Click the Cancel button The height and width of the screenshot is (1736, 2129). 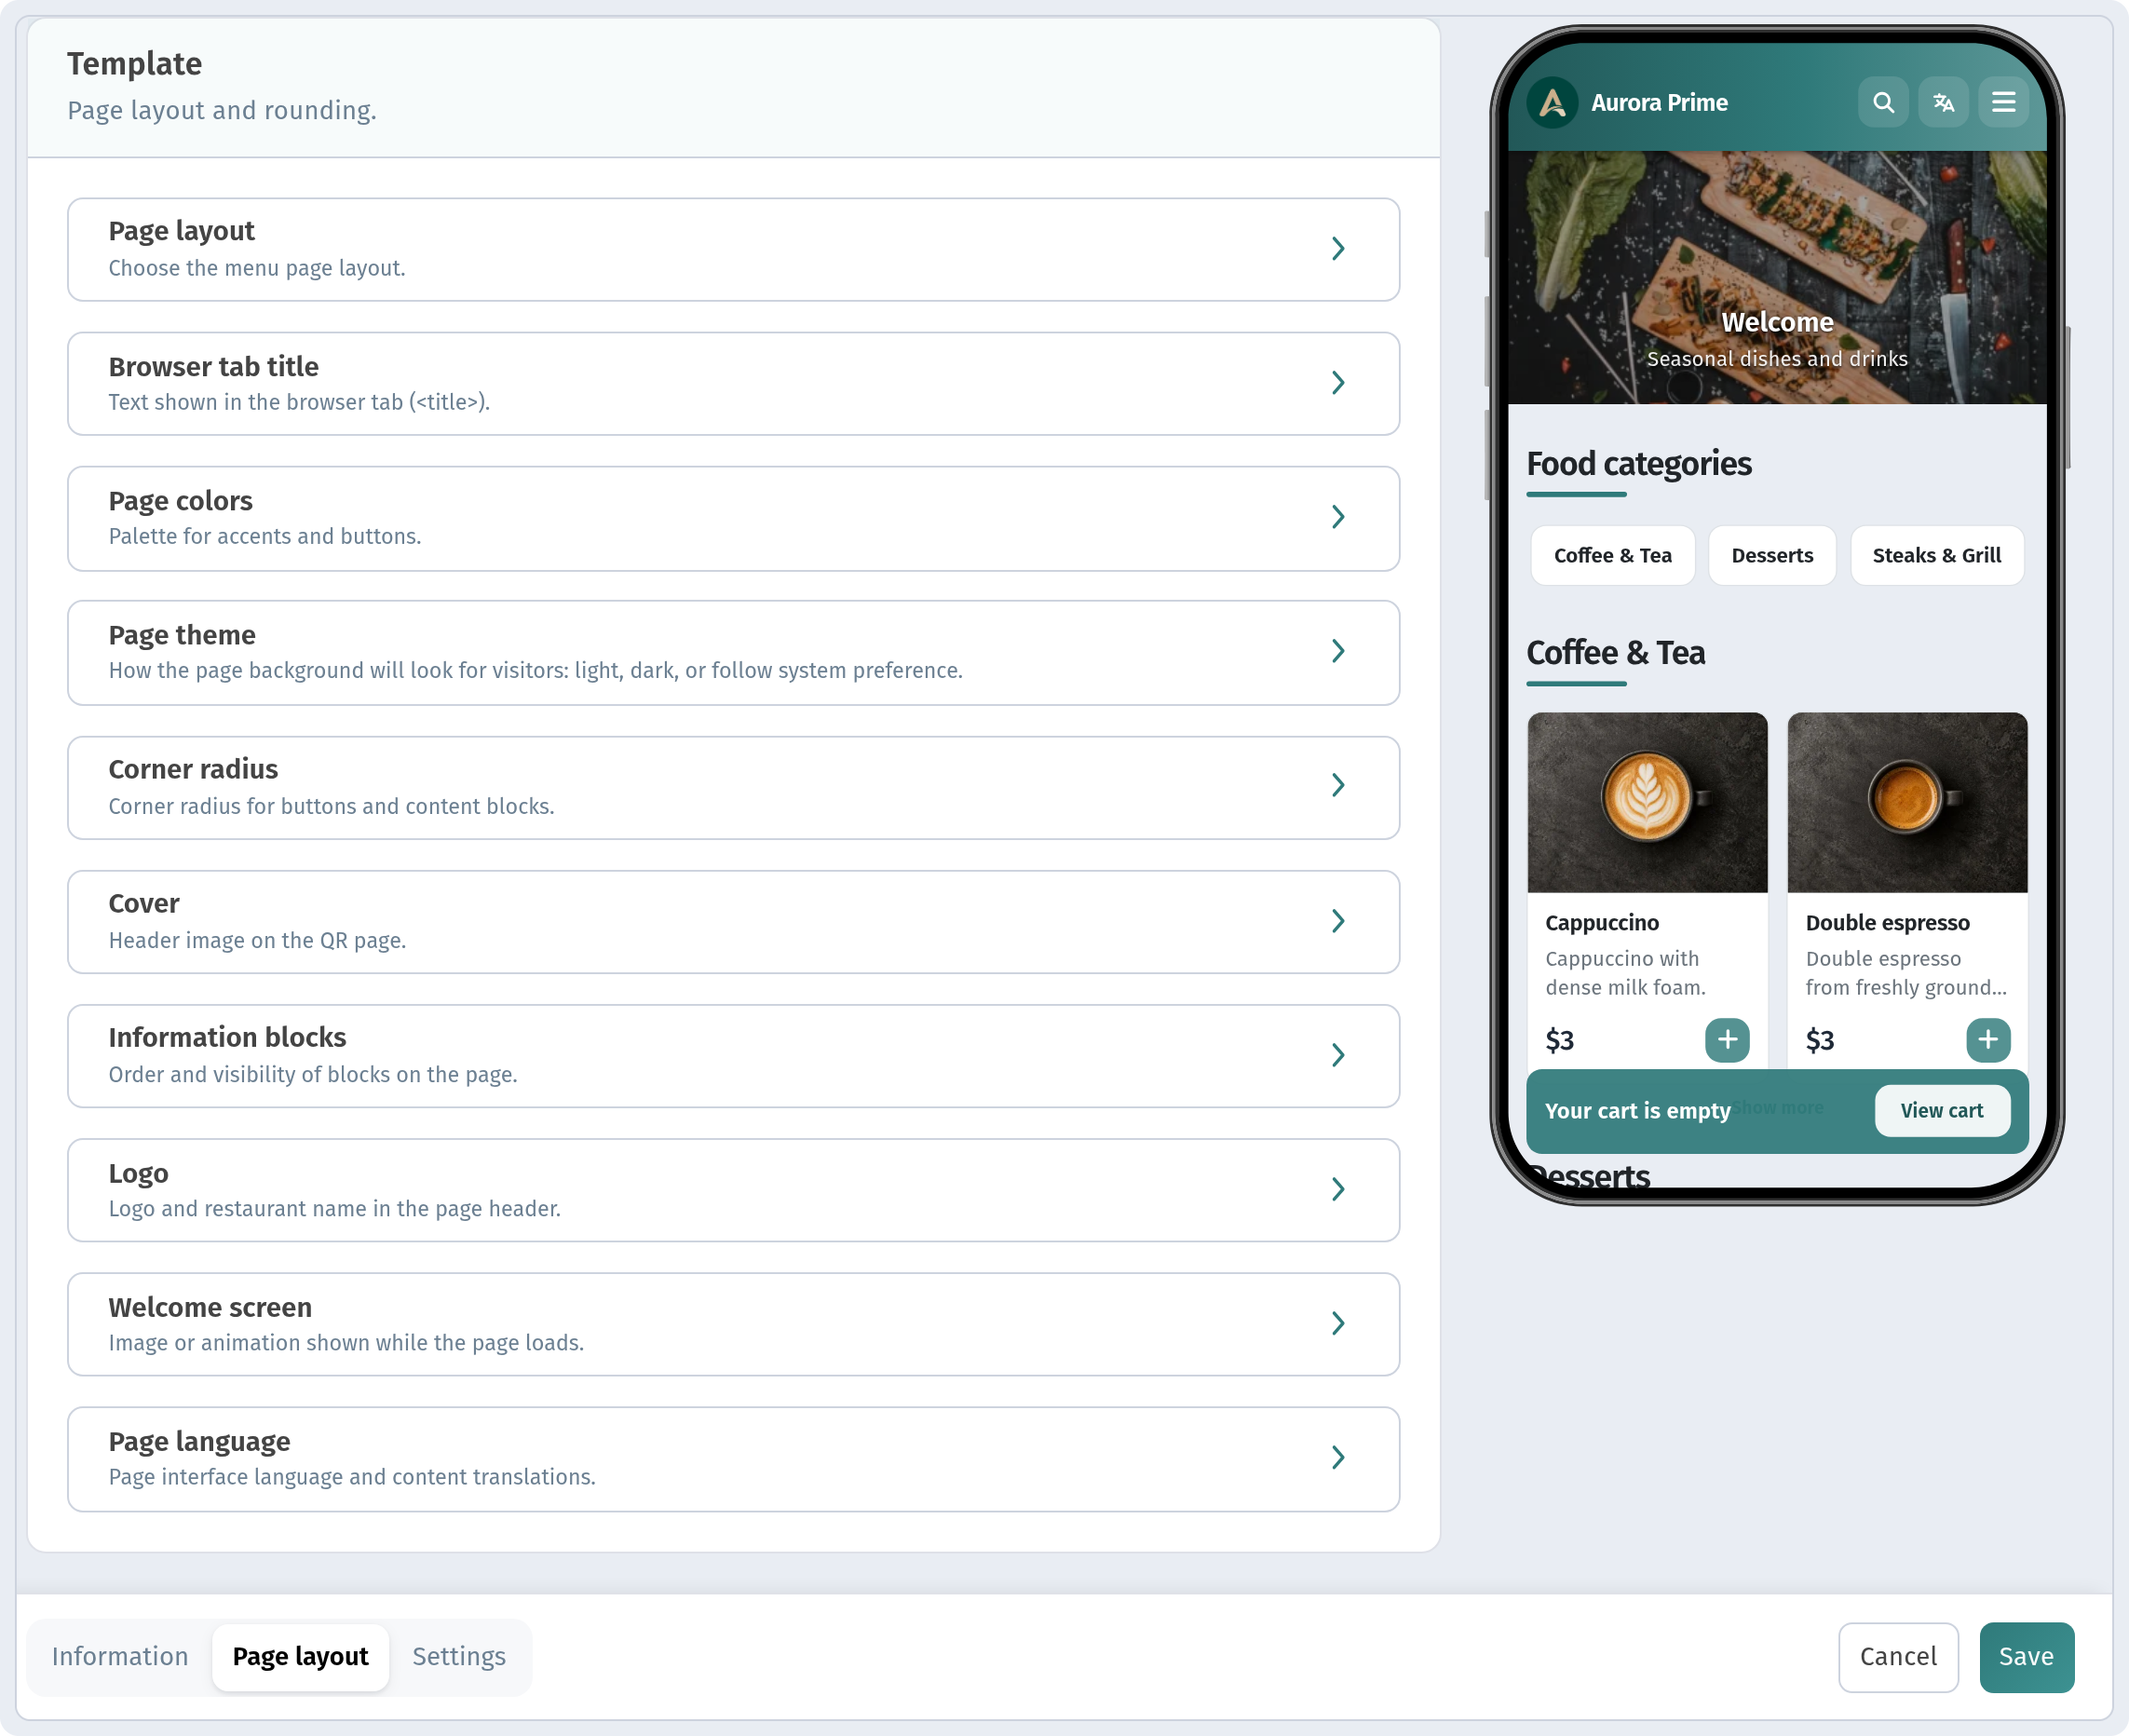pos(1898,1656)
